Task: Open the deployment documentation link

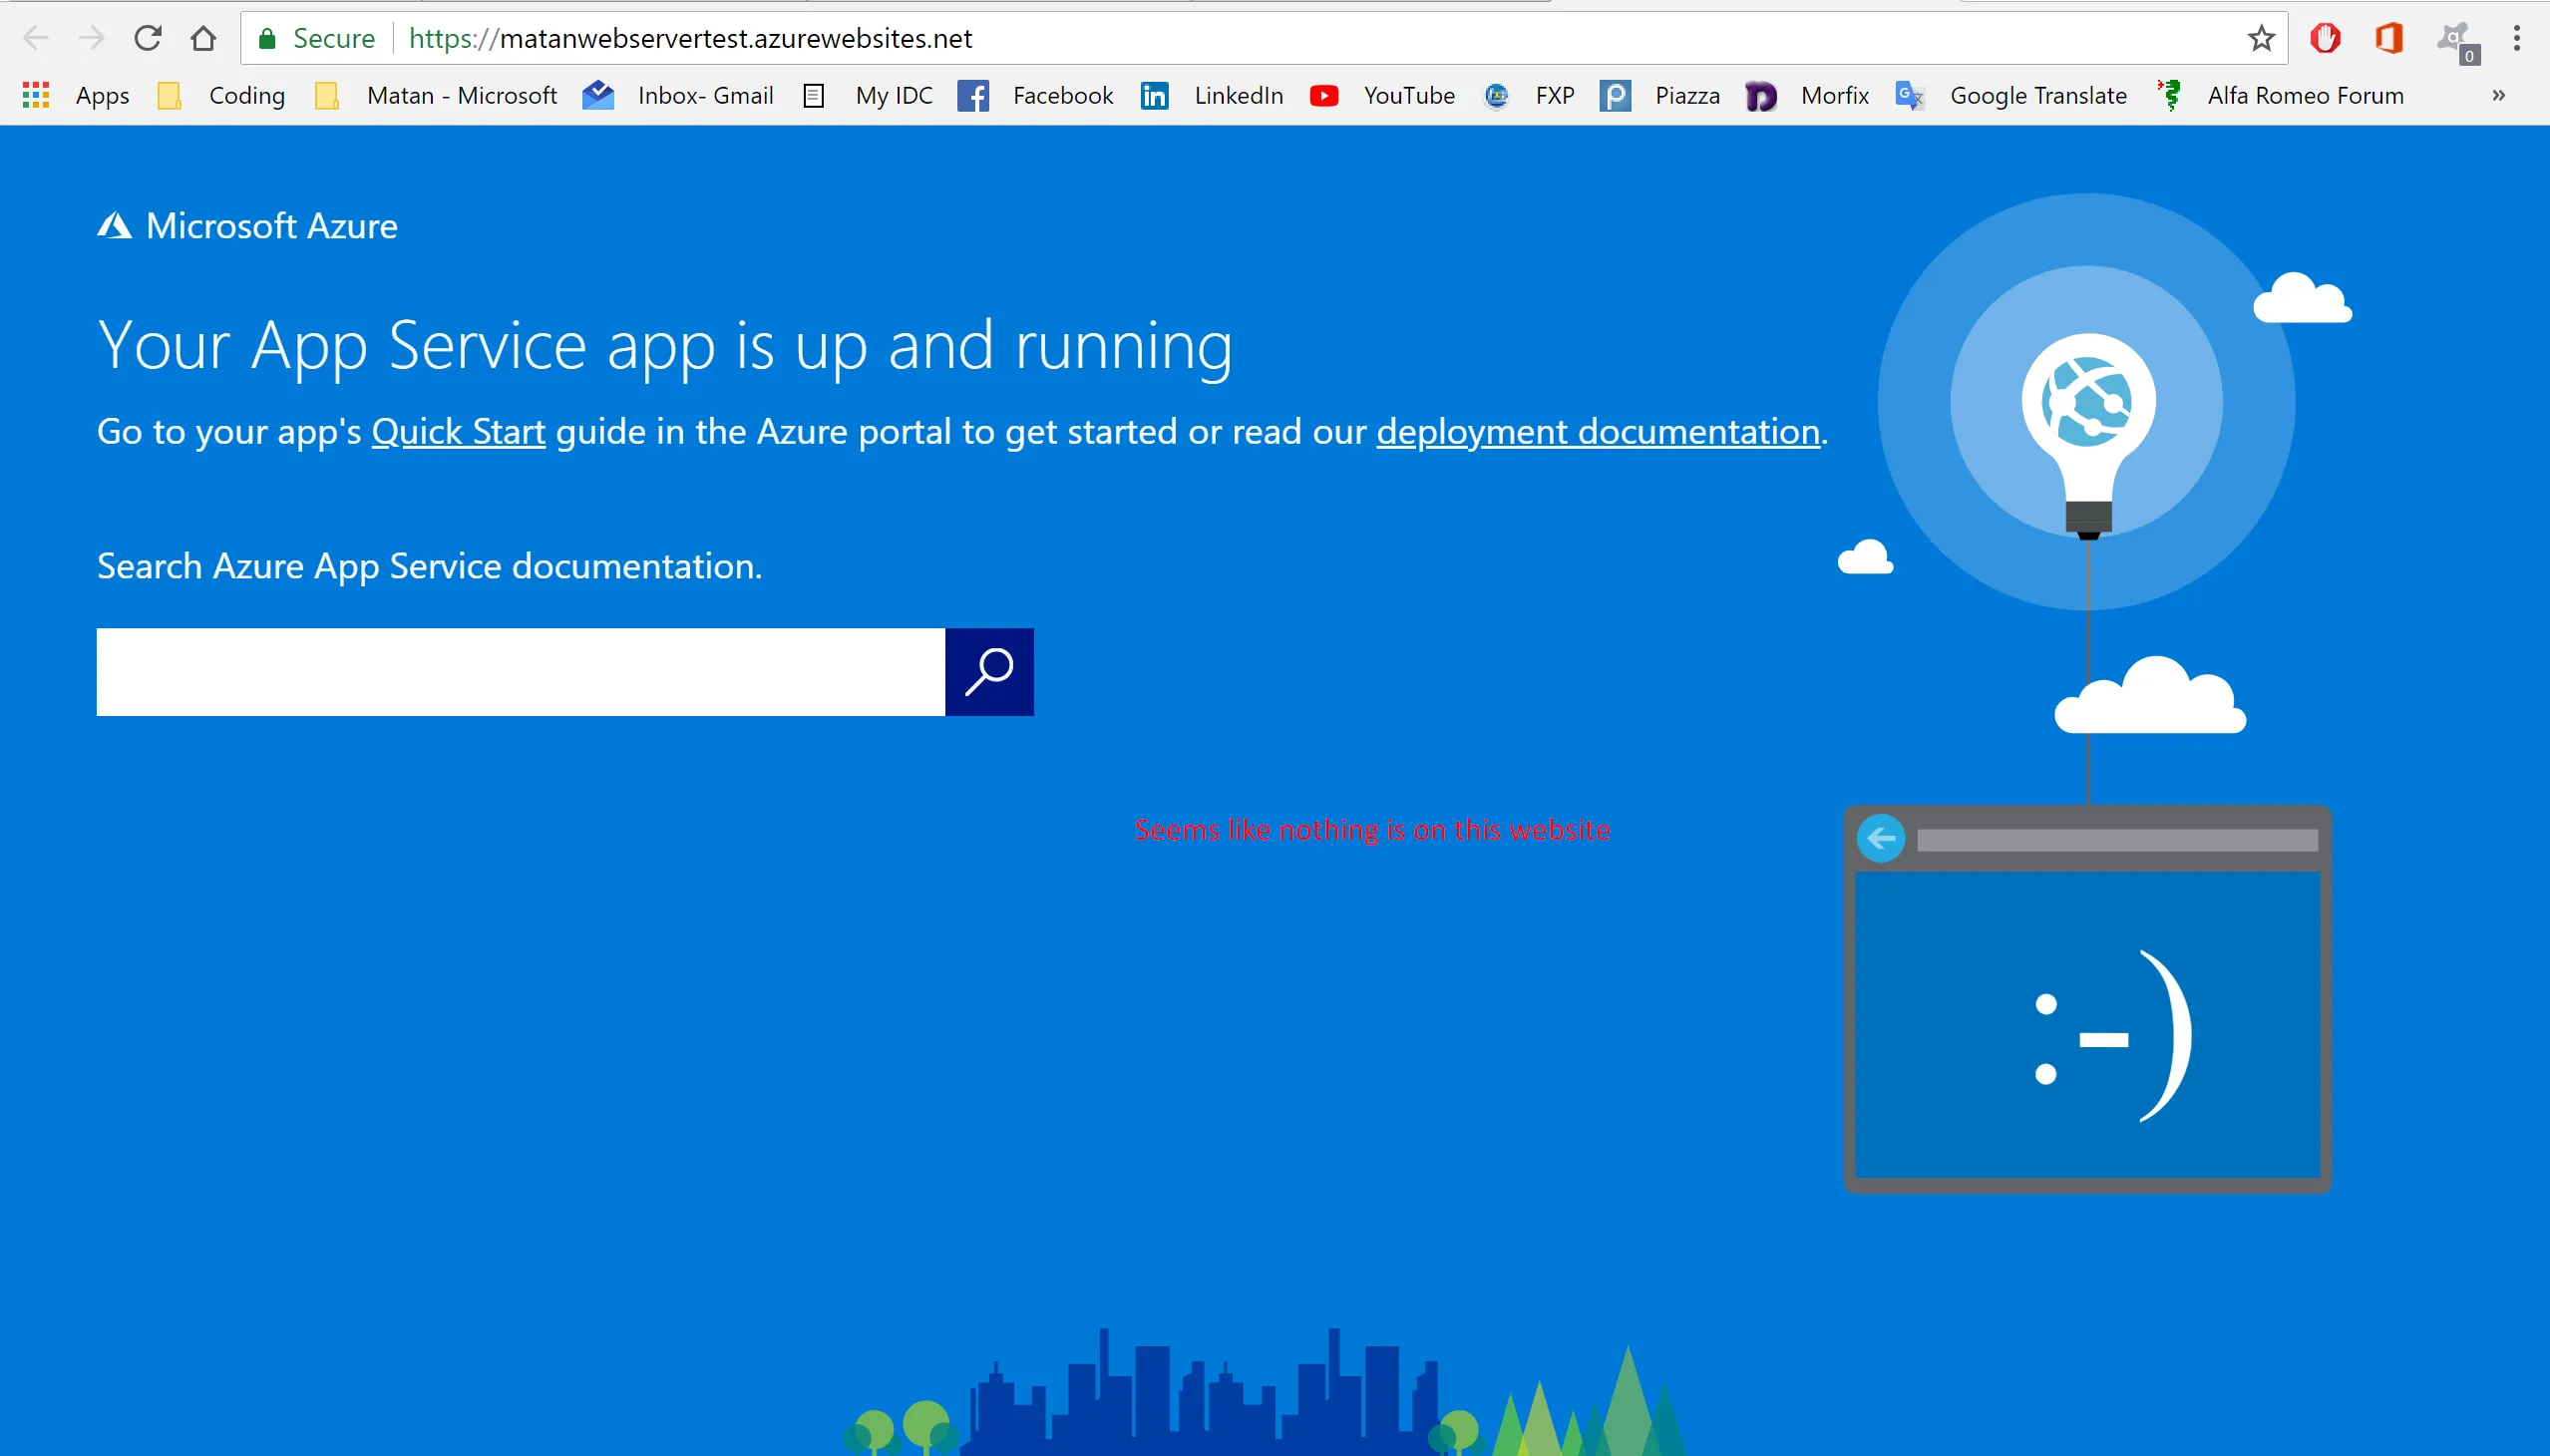Action: pyautogui.click(x=1597, y=432)
